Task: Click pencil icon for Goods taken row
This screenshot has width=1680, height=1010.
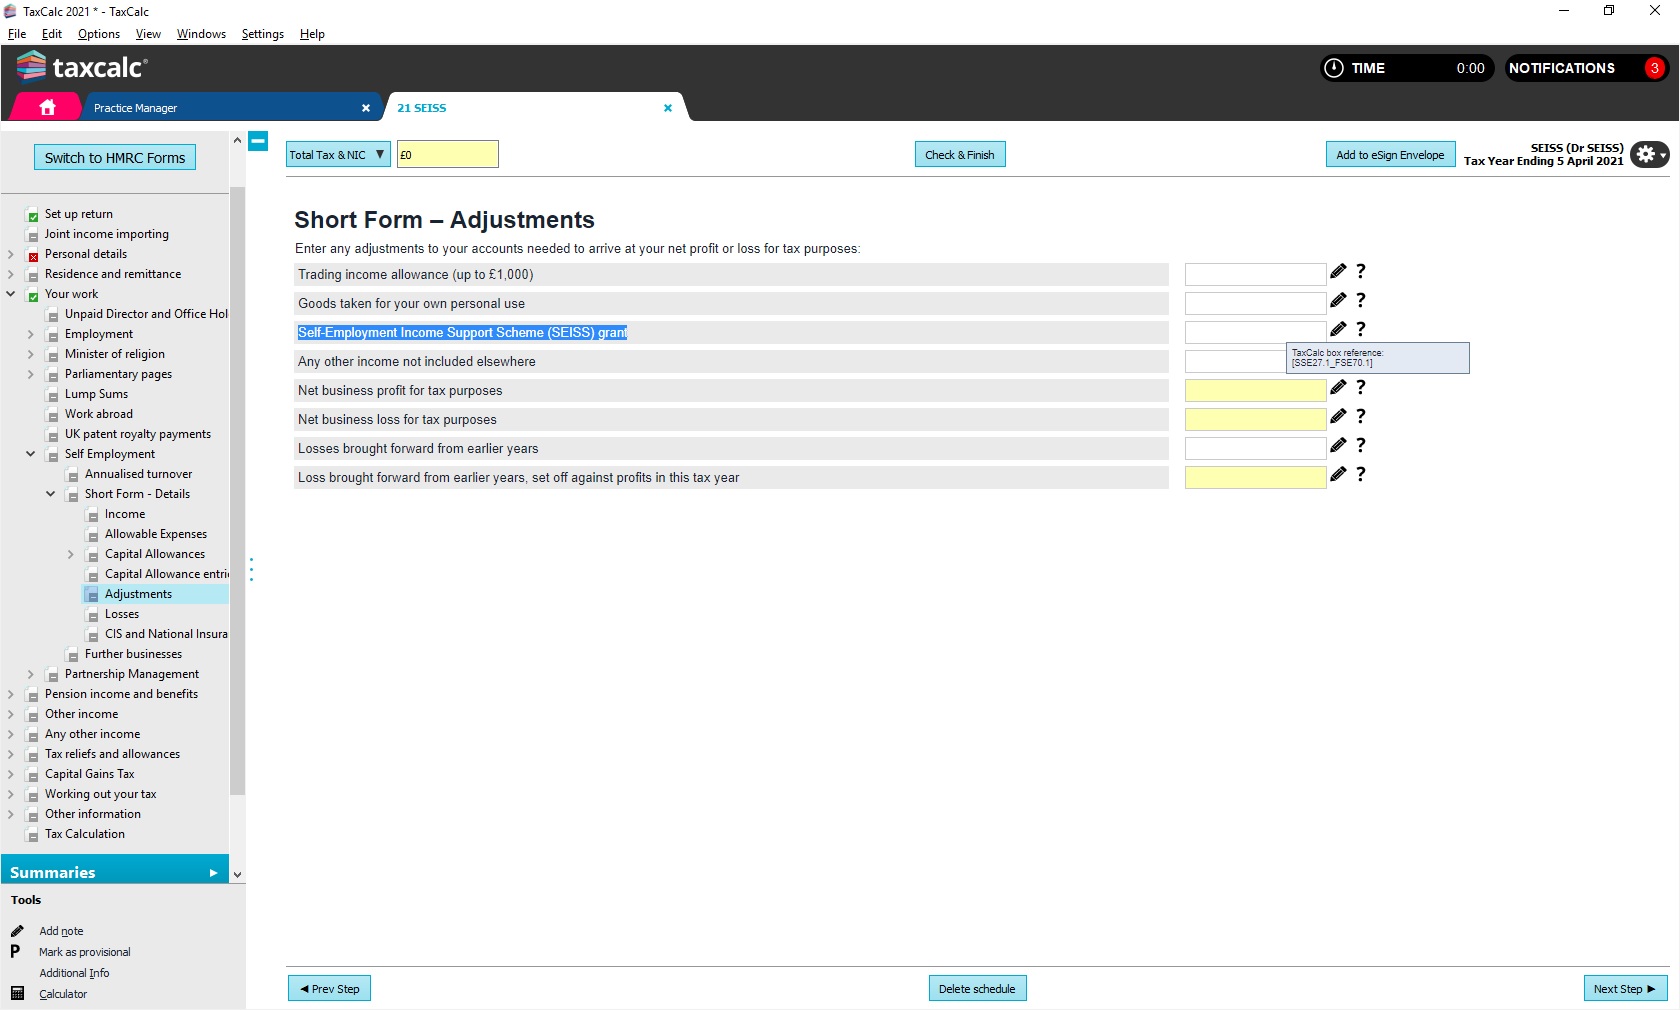Action: point(1338,300)
